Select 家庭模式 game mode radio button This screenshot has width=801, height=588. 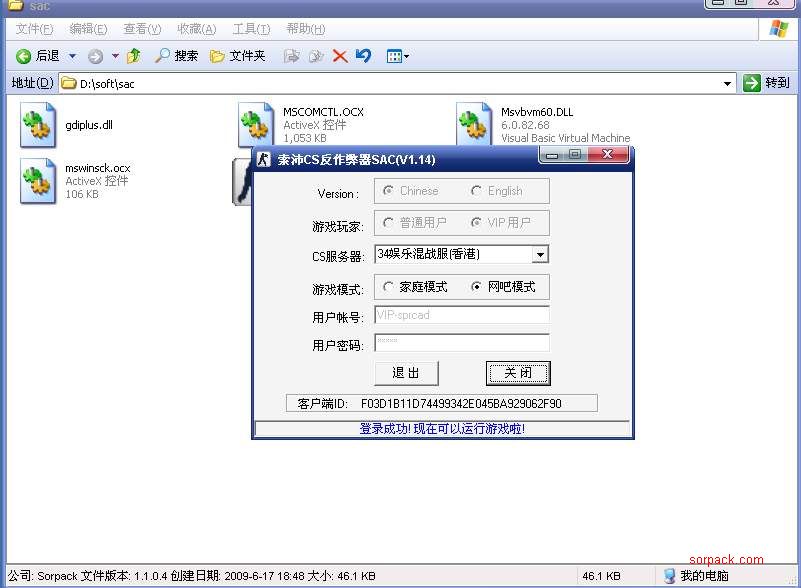tap(388, 287)
